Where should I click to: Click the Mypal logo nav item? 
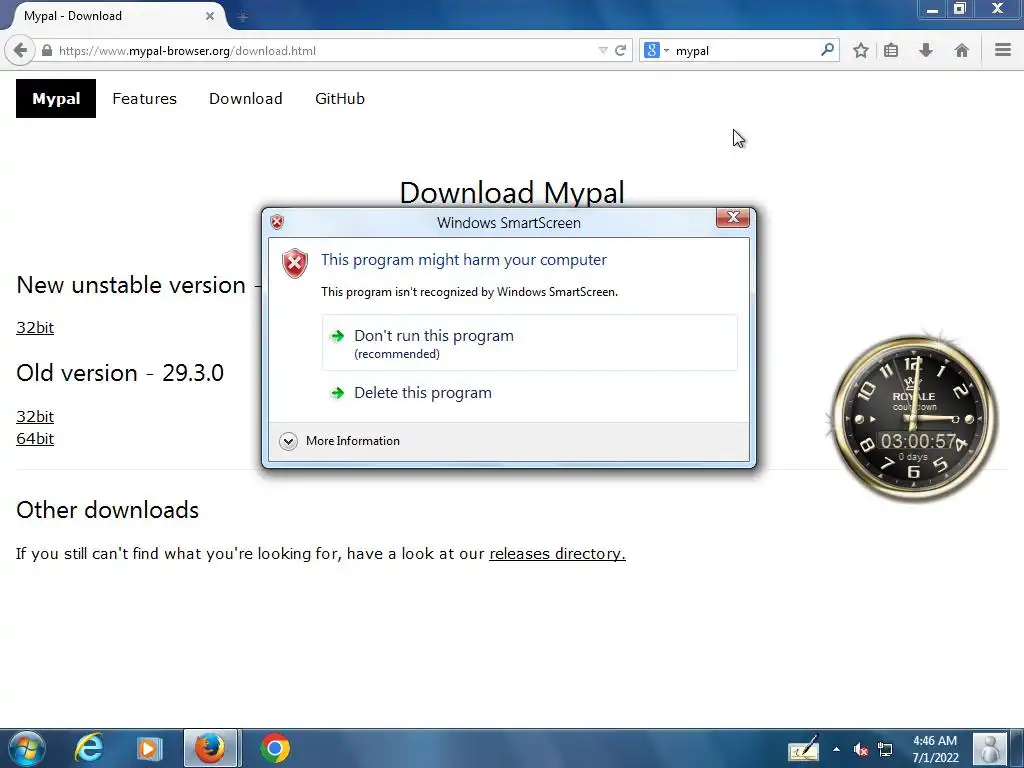click(56, 99)
